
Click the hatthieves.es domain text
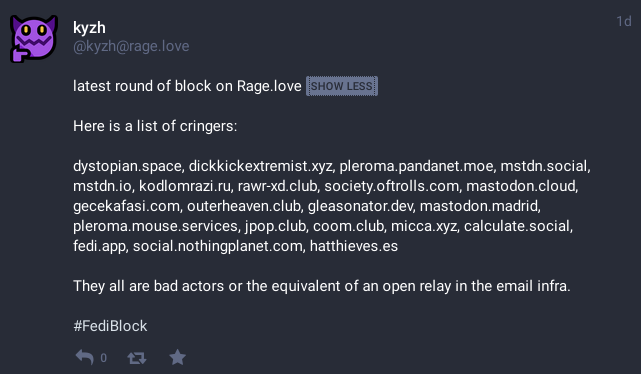(354, 246)
